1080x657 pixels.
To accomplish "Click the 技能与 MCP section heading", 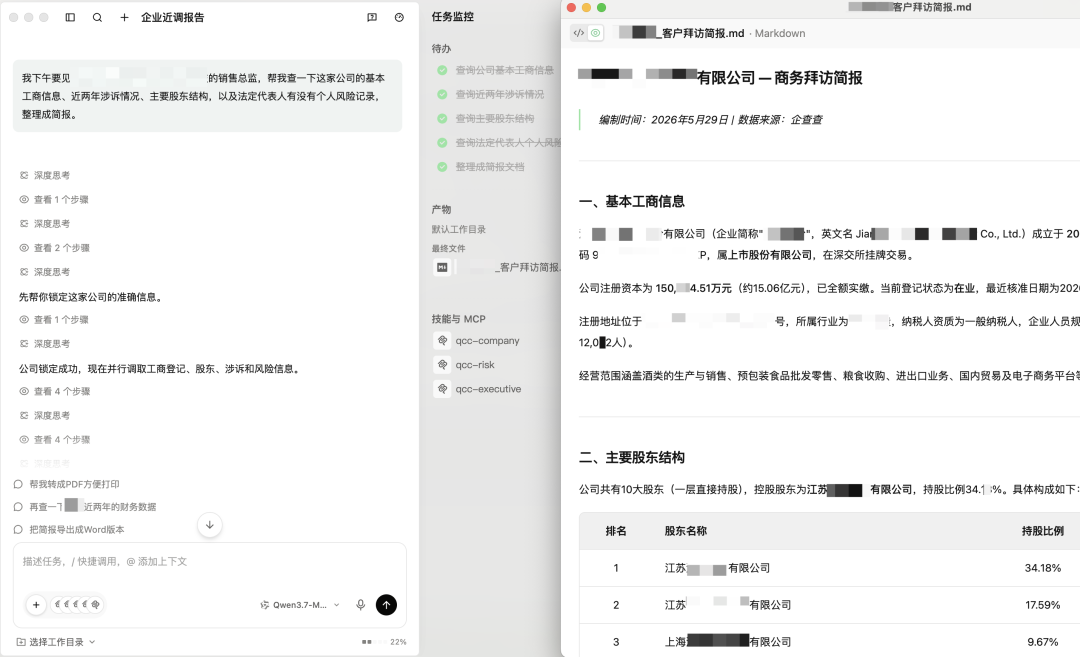I will (x=458, y=319).
